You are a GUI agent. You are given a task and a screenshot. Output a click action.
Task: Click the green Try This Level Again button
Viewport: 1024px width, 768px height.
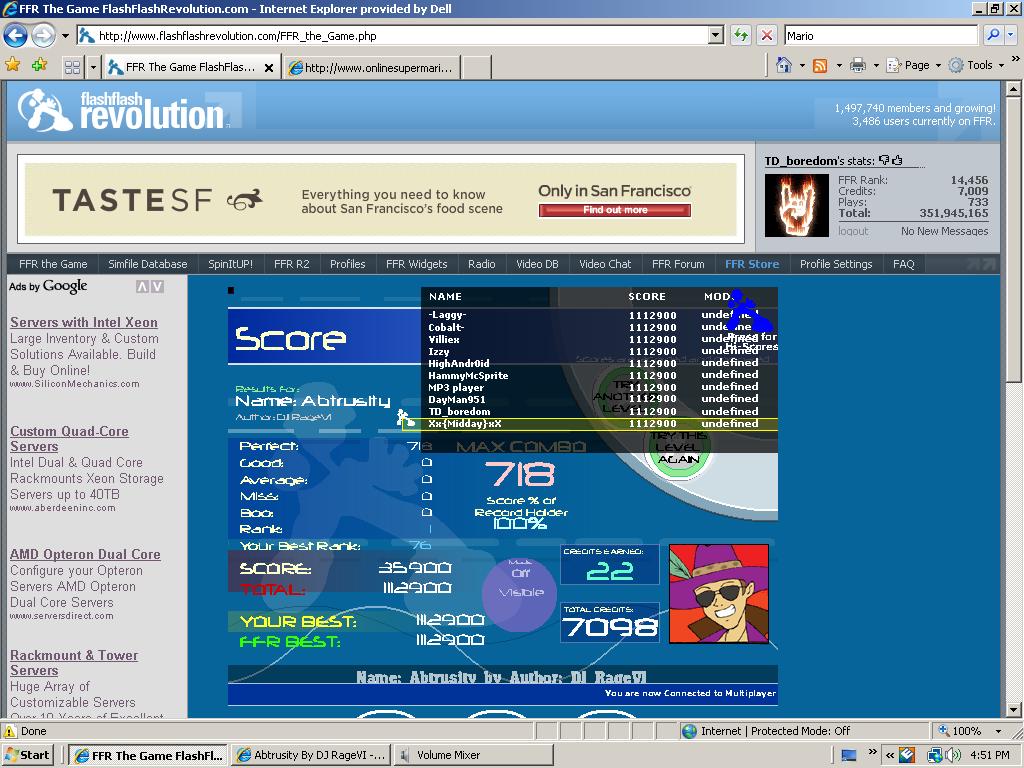pos(678,447)
